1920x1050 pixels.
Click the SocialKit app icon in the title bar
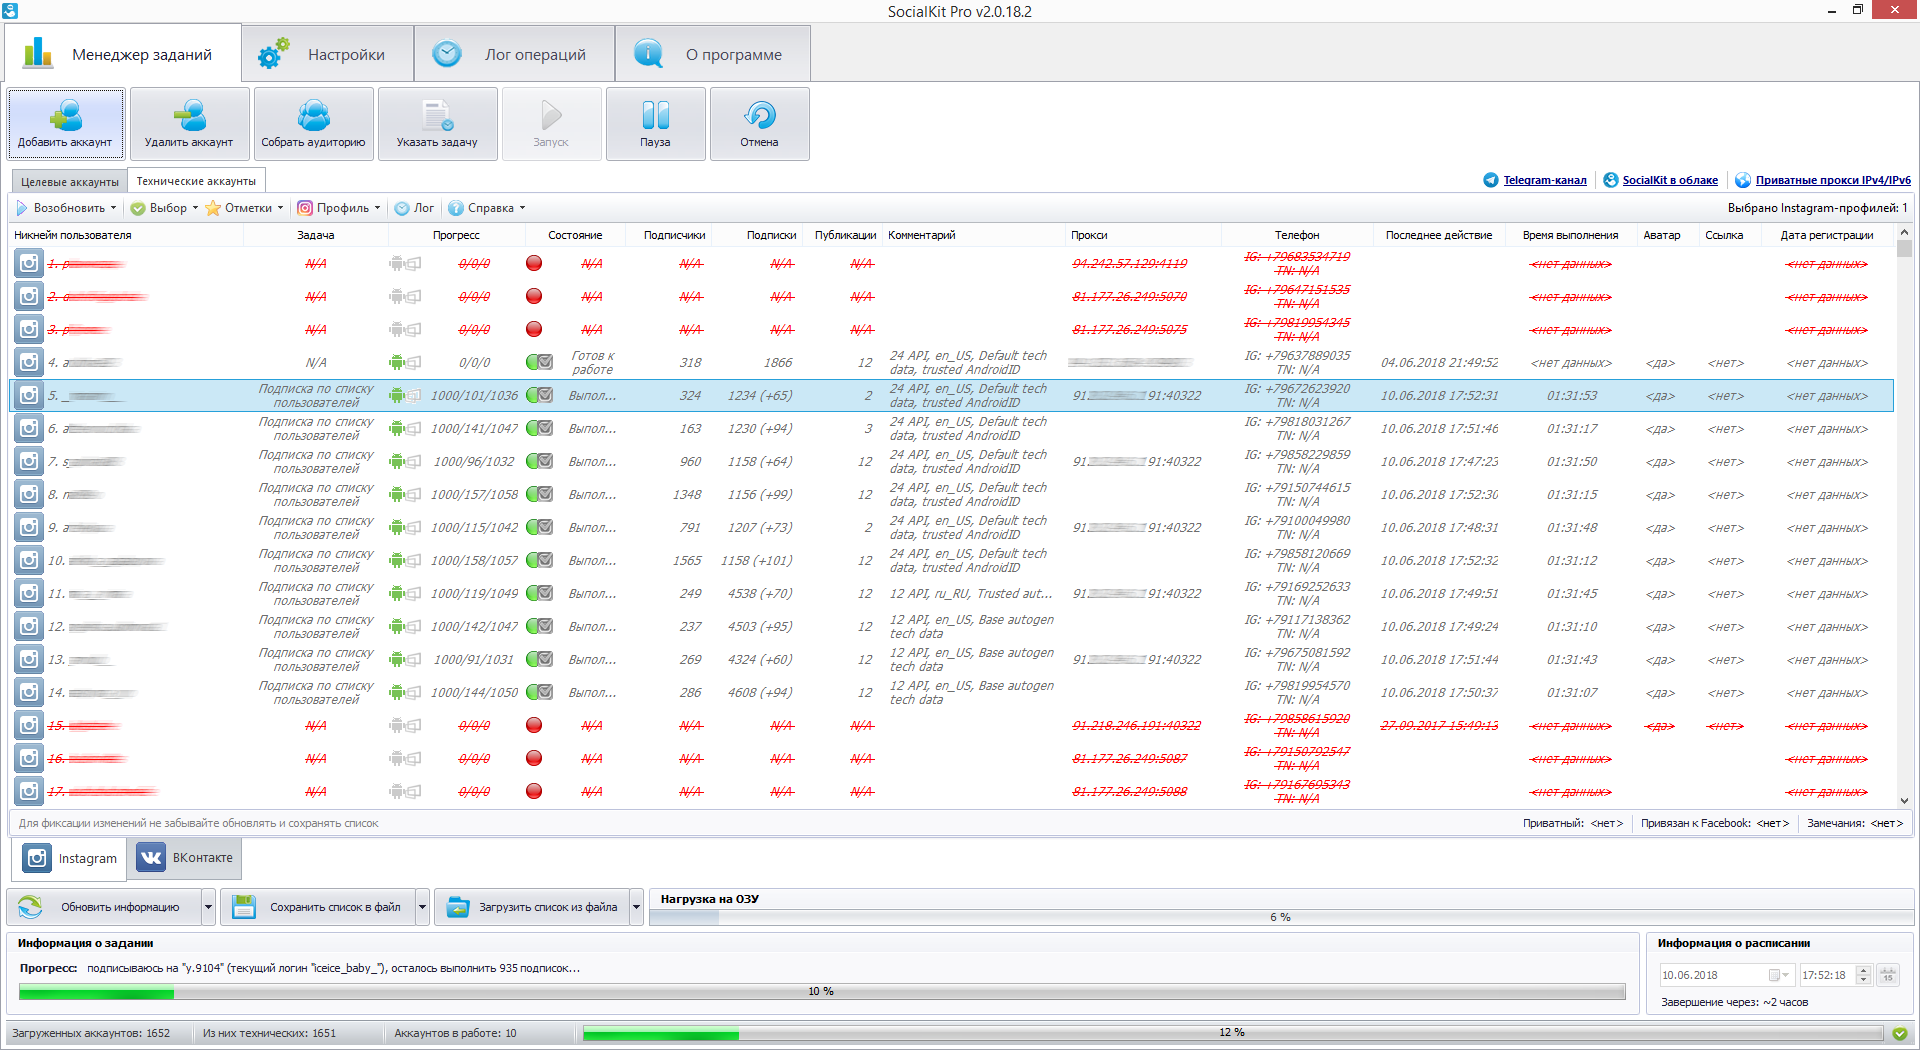(x=10, y=11)
